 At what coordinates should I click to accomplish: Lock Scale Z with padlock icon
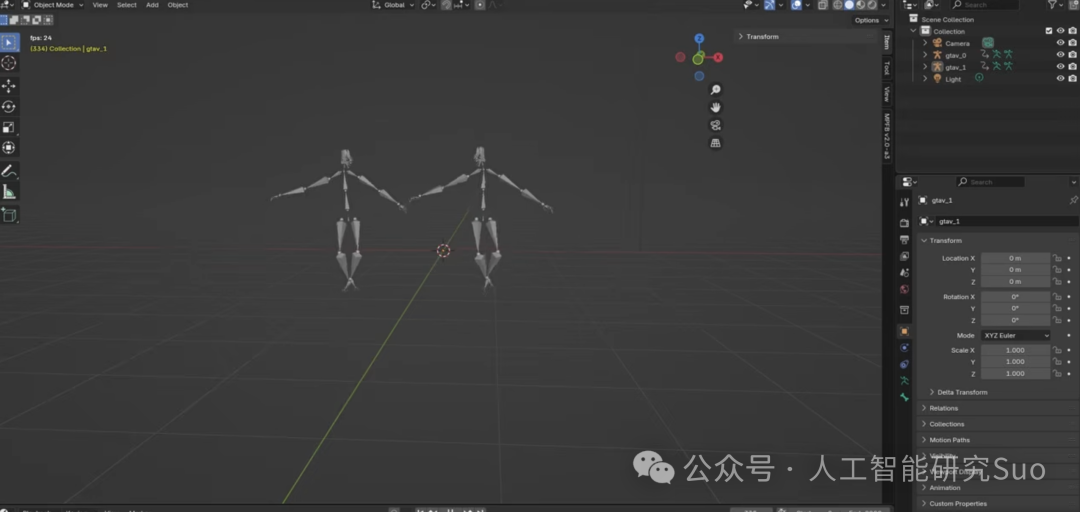[1057, 373]
